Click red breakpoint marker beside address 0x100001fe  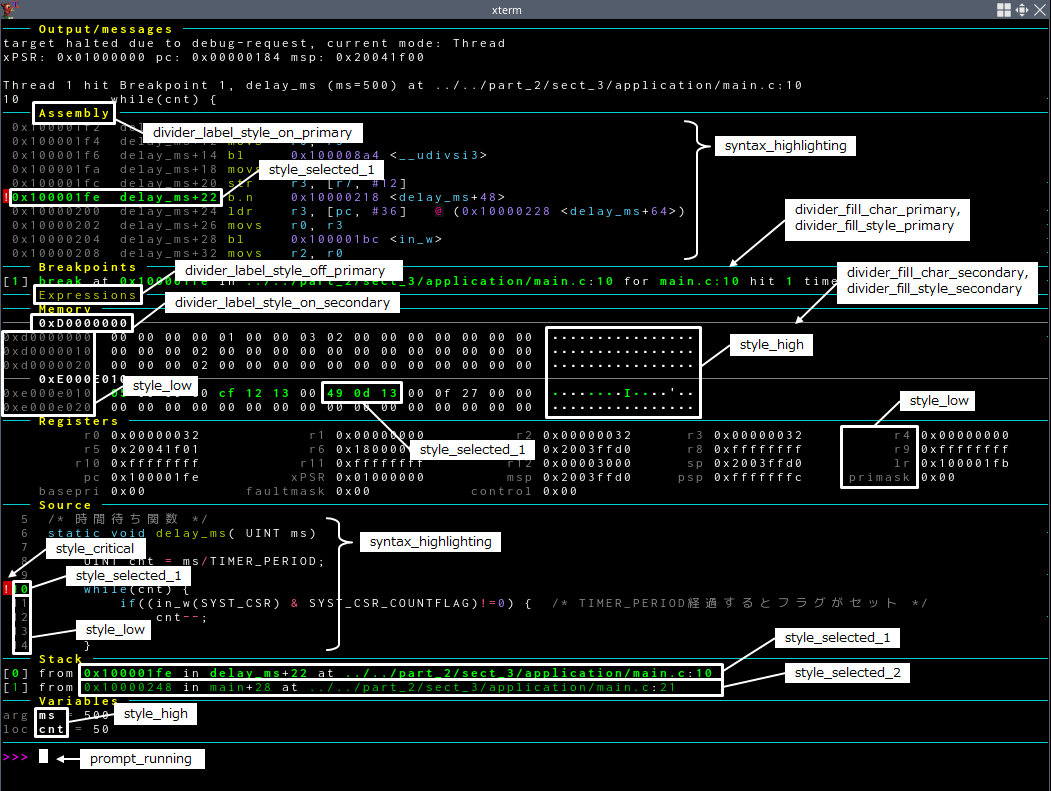click(x=6, y=198)
